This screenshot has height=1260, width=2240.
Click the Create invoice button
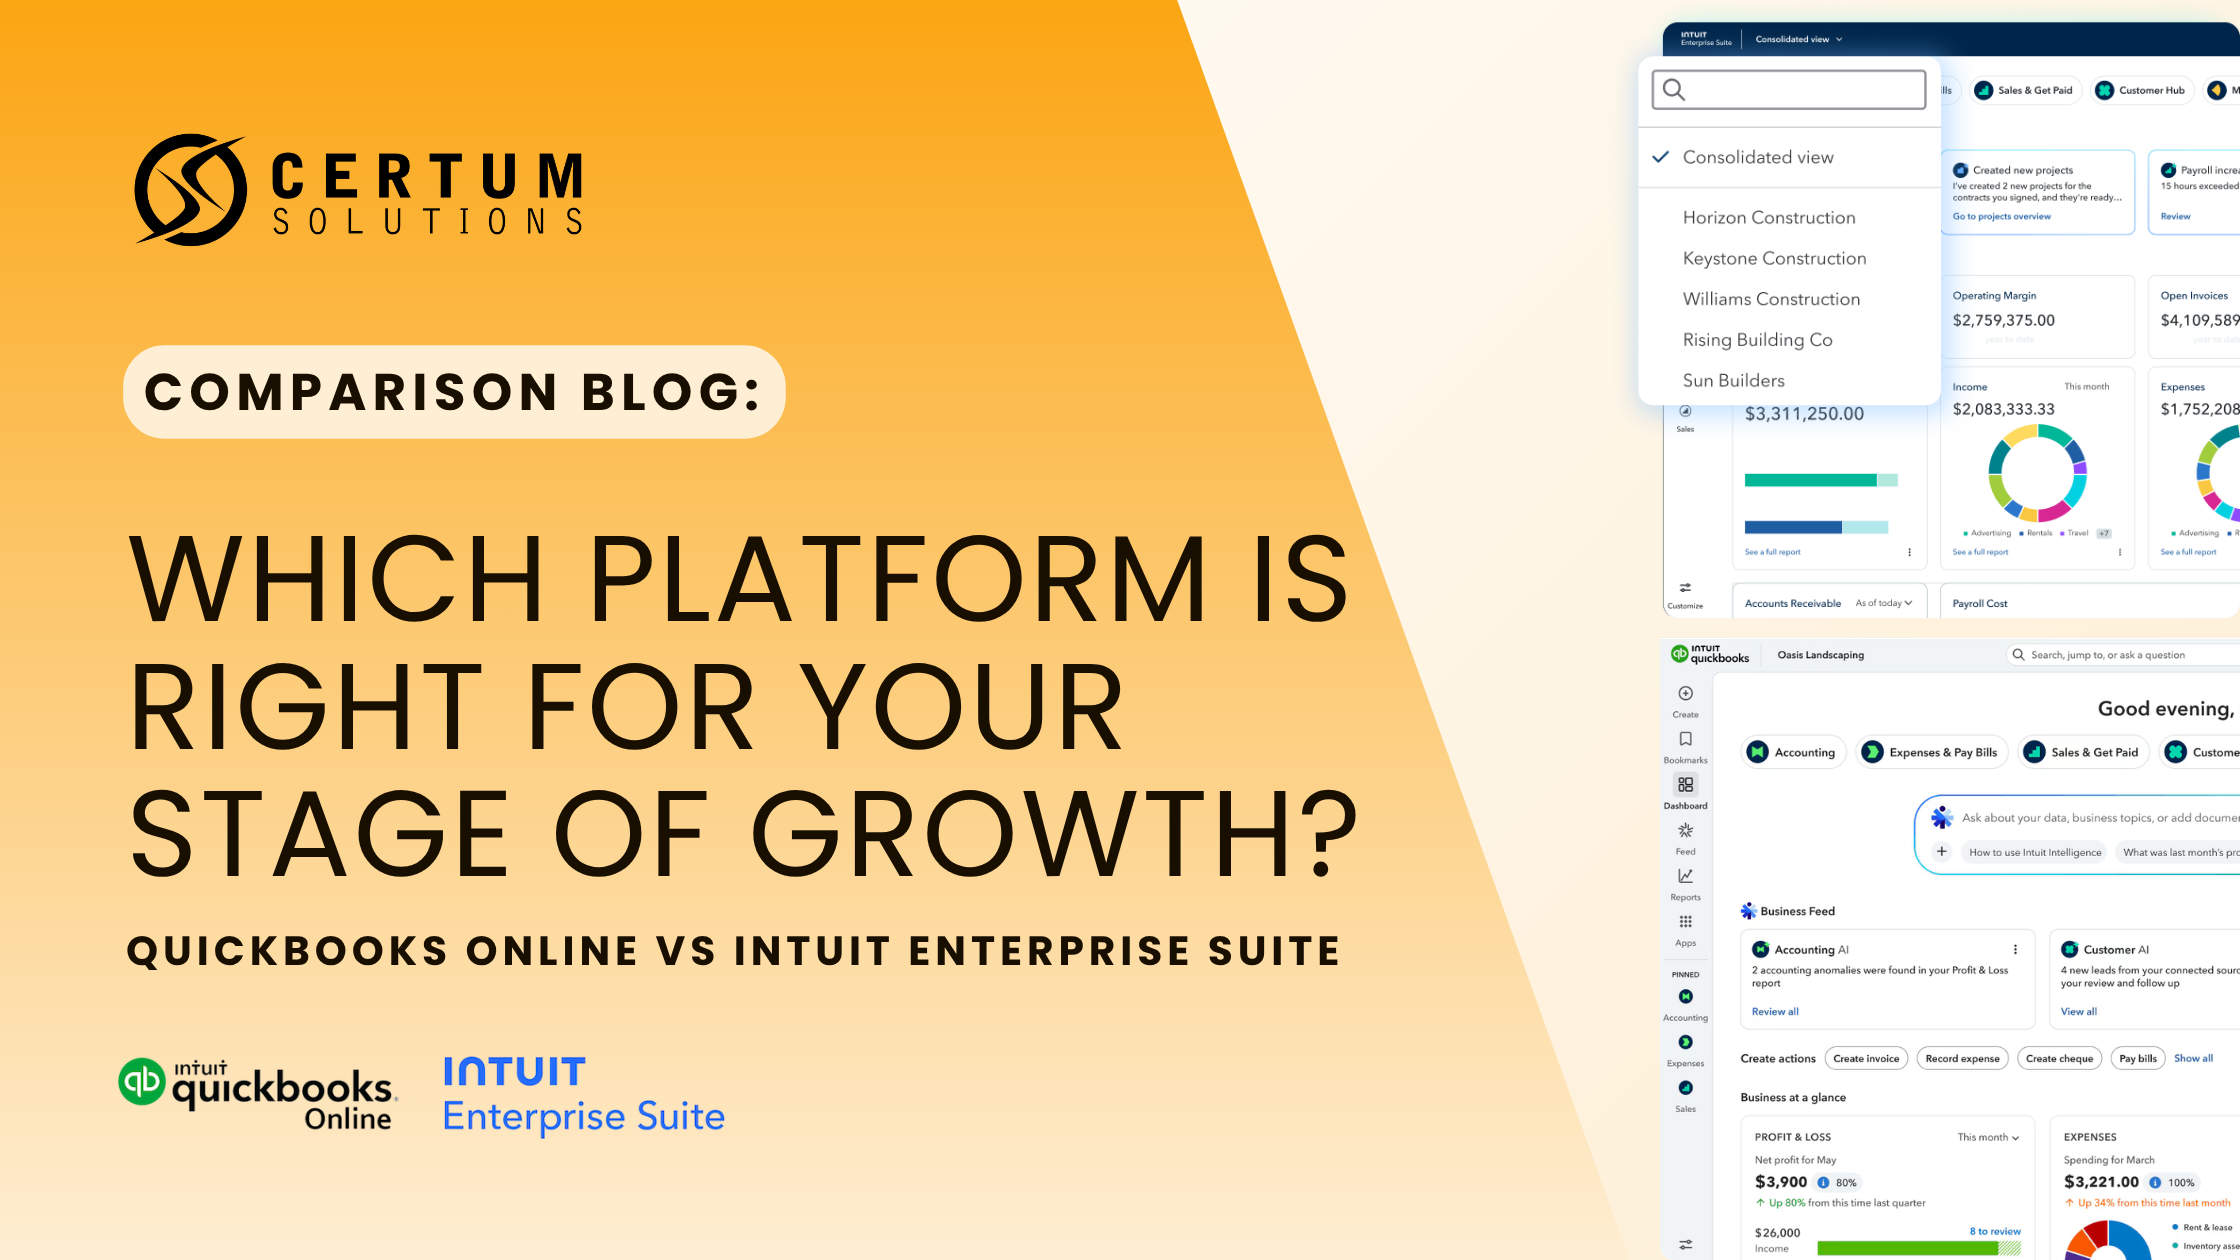point(1866,1058)
